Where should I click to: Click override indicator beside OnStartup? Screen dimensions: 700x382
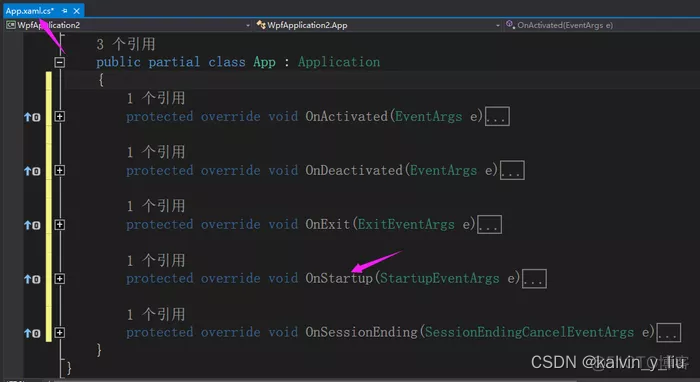pyautogui.click(x=32, y=279)
